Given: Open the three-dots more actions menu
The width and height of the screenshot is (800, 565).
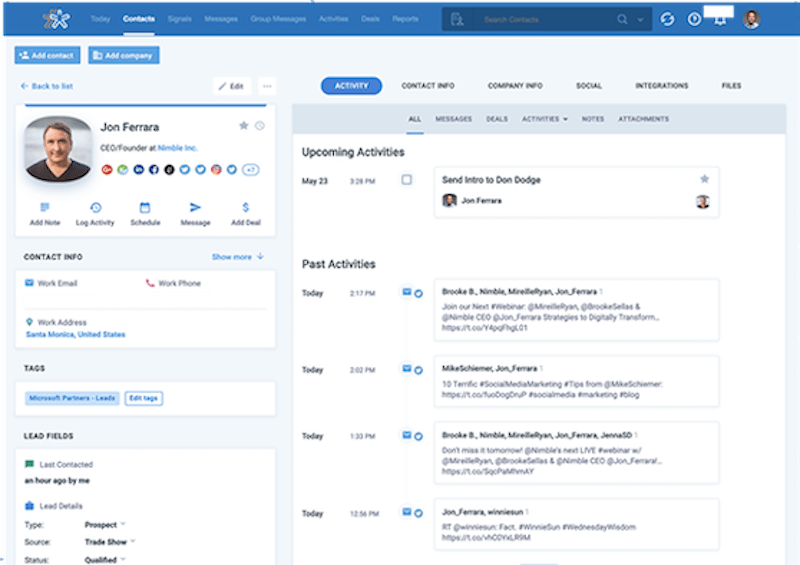Looking at the screenshot, I should click(267, 86).
